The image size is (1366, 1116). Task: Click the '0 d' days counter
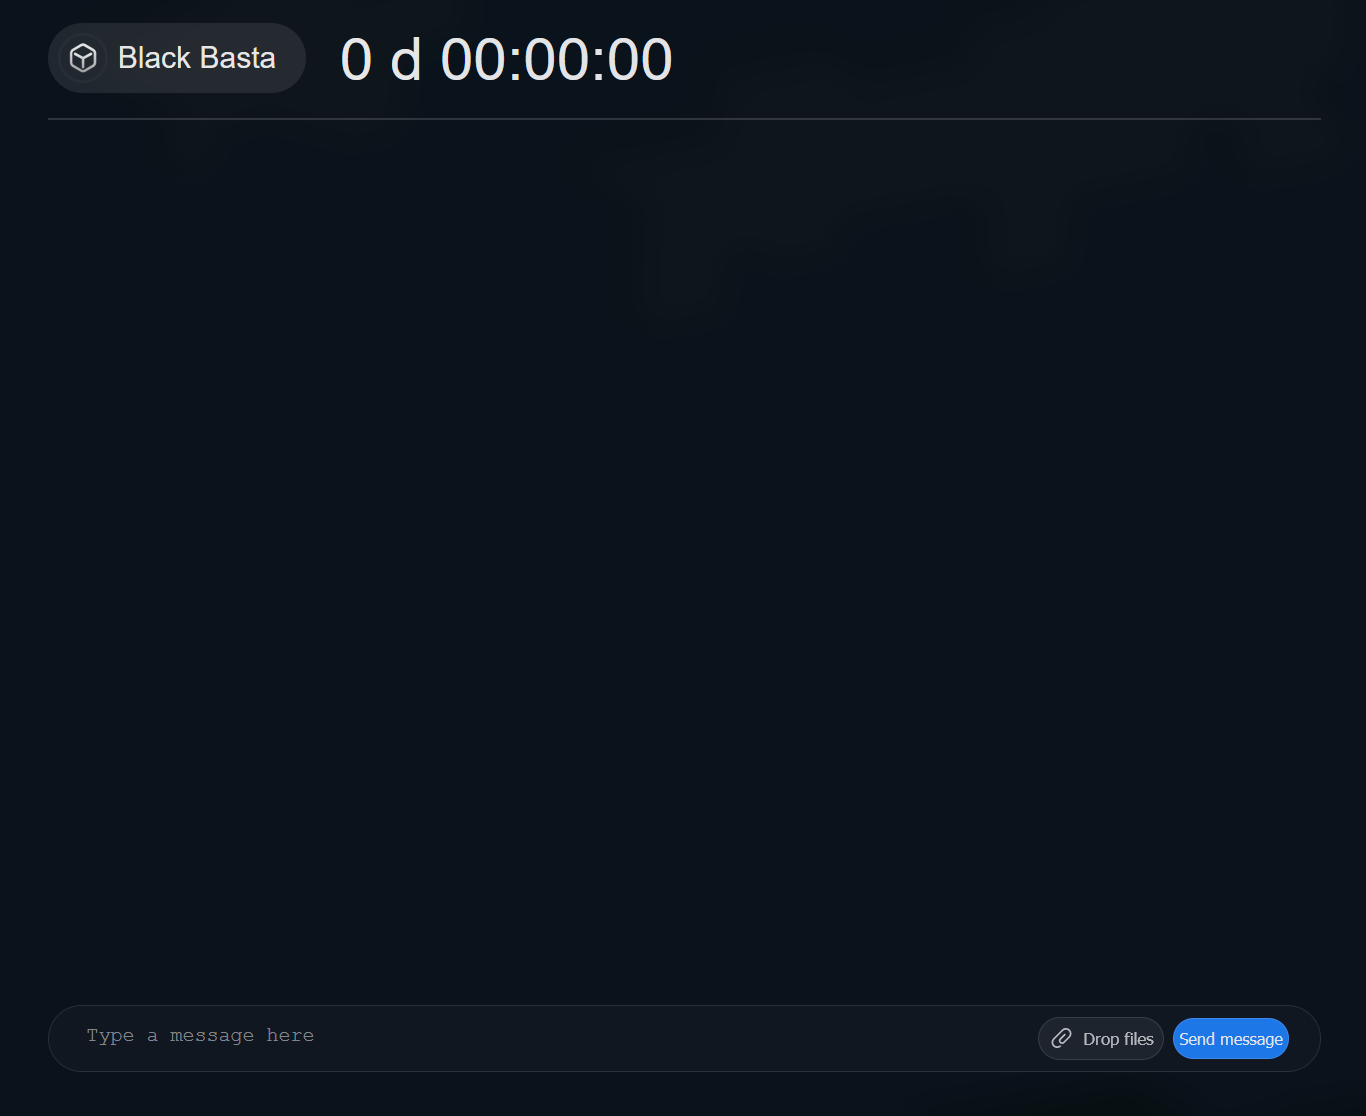coord(381,59)
